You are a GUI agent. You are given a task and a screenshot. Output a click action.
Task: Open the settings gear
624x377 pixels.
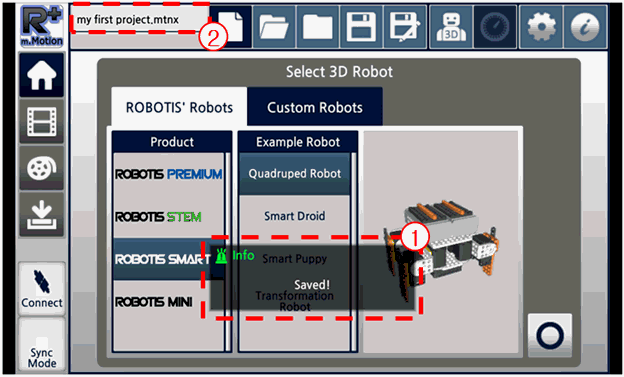(541, 27)
